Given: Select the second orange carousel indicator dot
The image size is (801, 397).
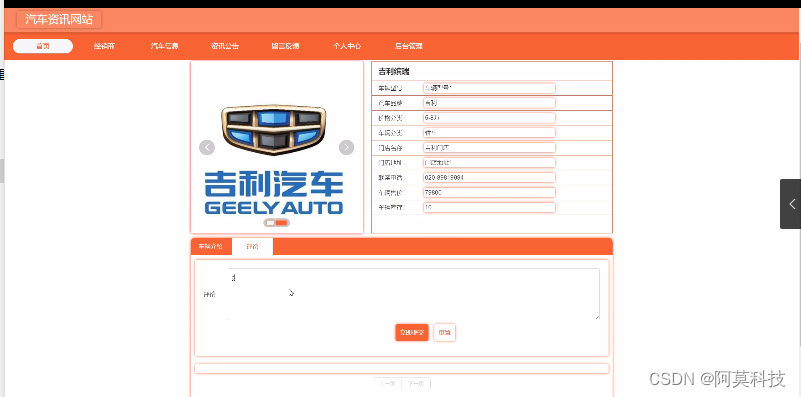Looking at the screenshot, I should 281,223.
